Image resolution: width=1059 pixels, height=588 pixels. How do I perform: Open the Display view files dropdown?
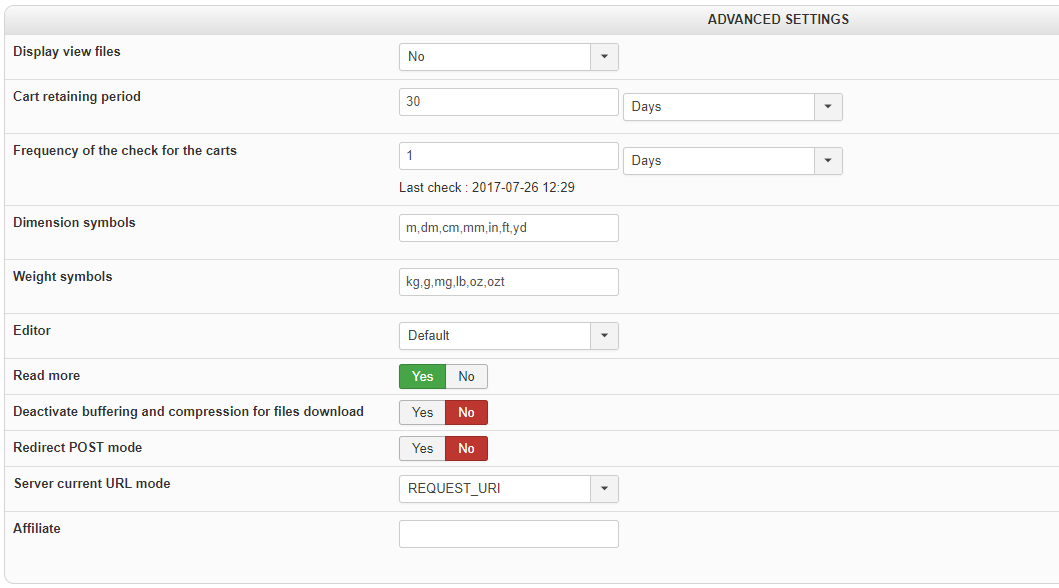(x=508, y=57)
